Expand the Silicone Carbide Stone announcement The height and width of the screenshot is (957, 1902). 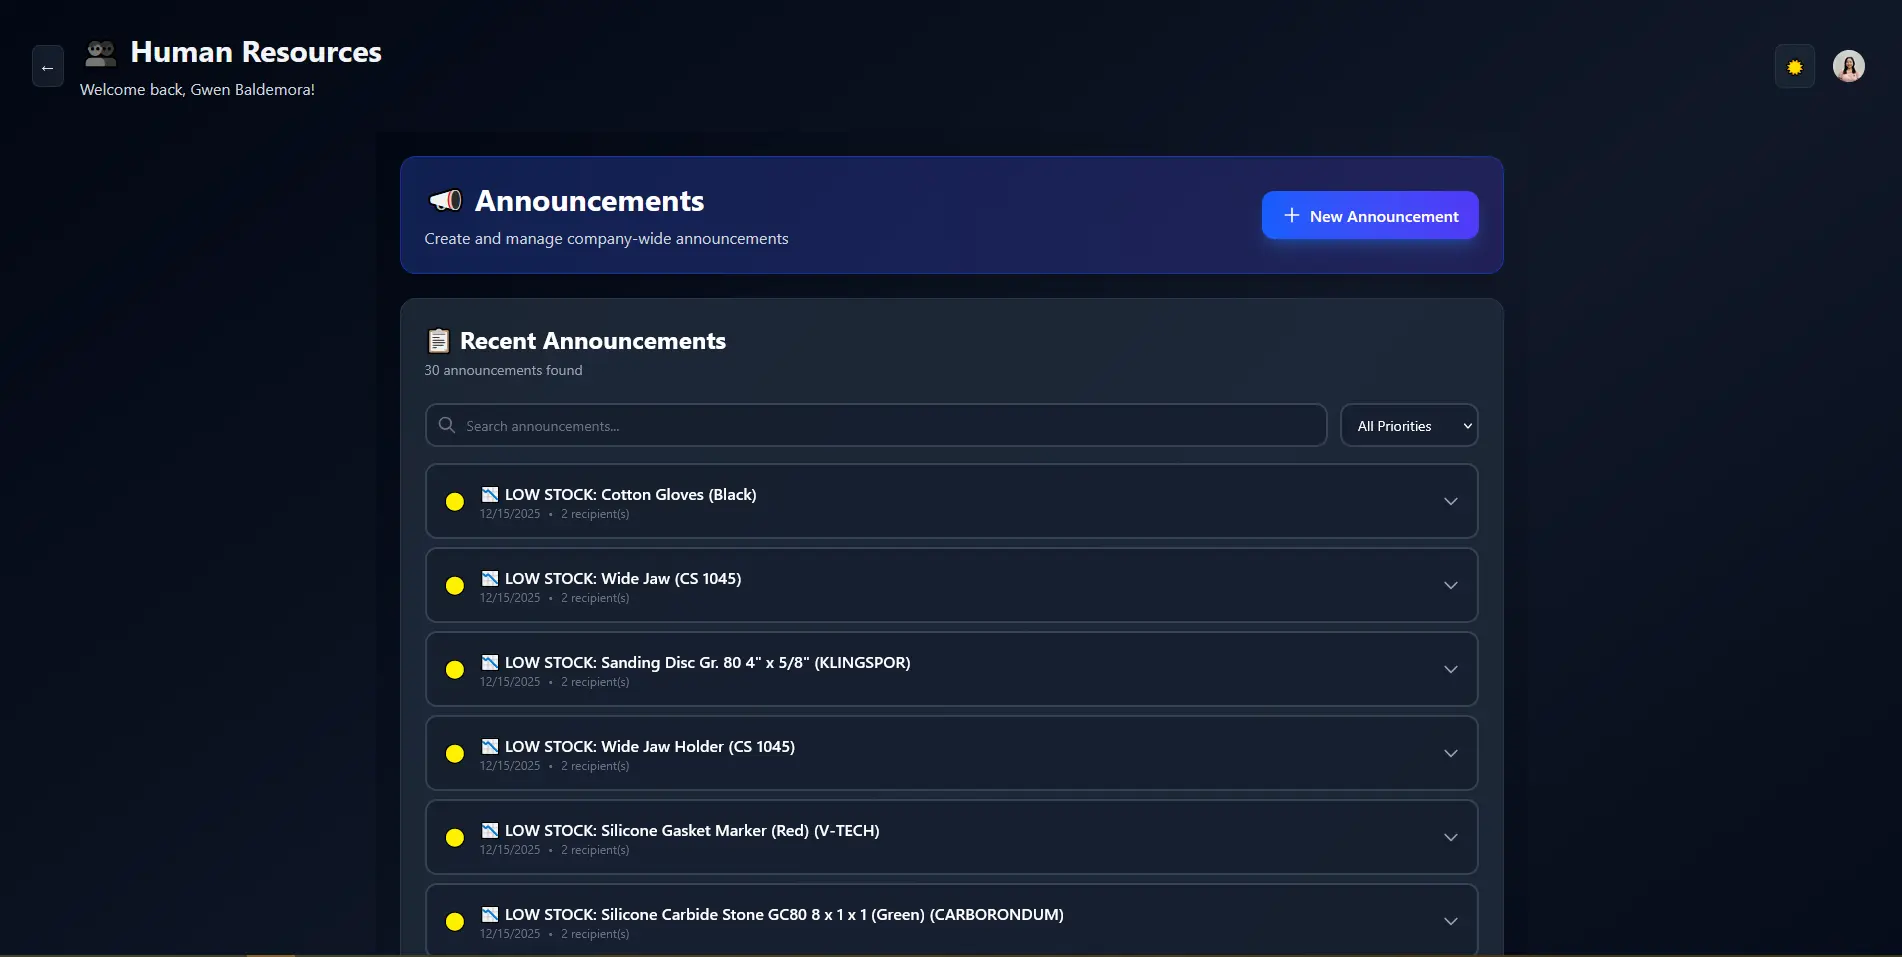point(1451,921)
